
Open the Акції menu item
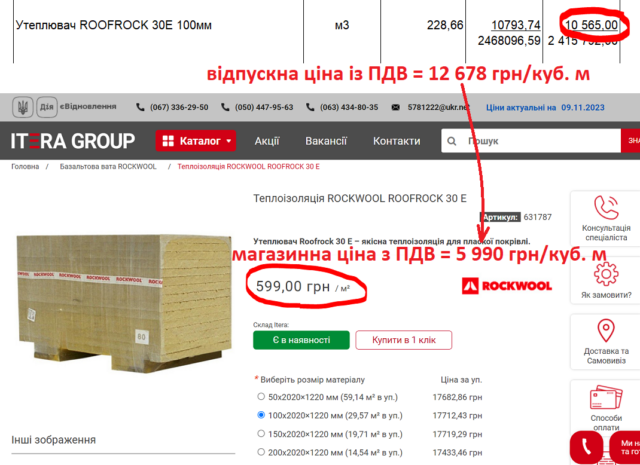(x=267, y=141)
